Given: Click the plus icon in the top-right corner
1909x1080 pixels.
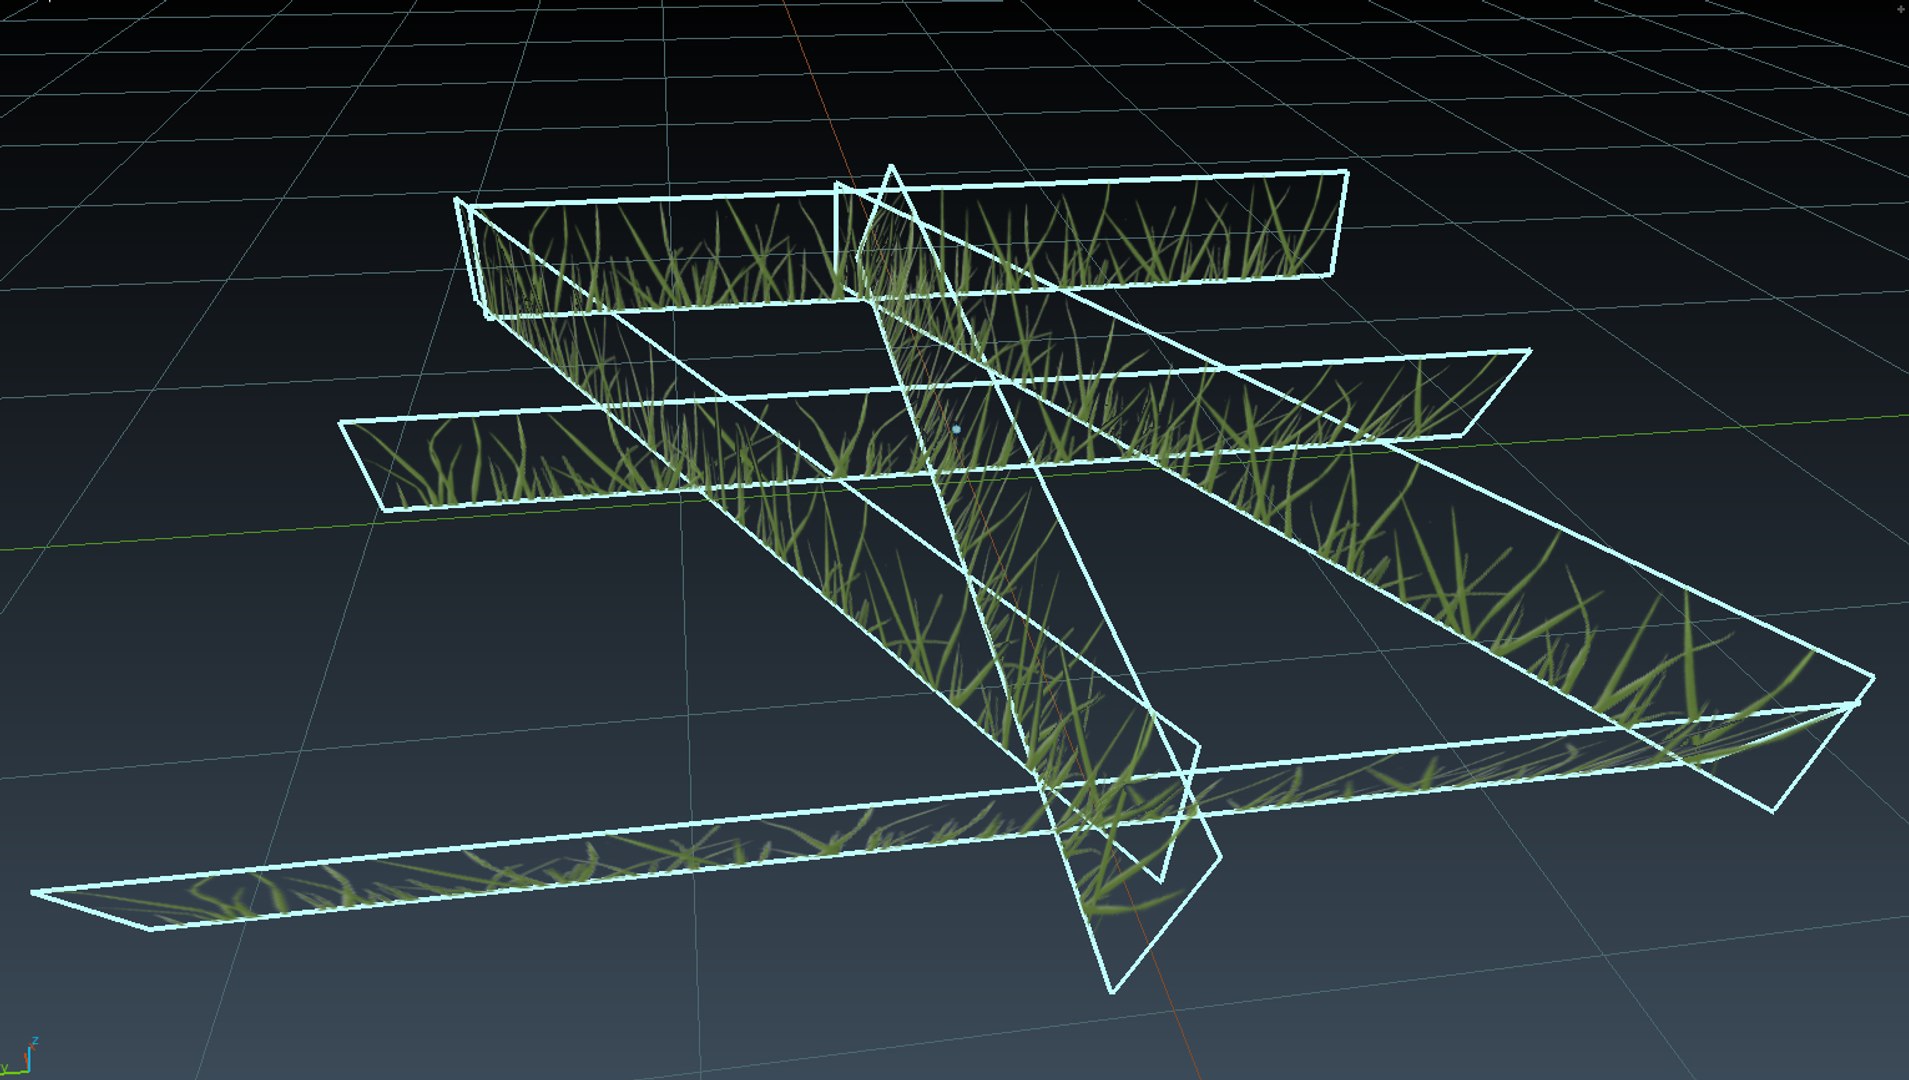Looking at the screenshot, I should coord(1901,8).
